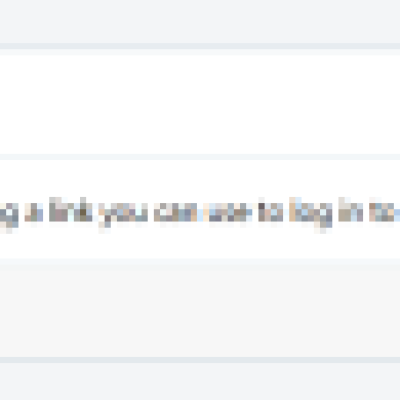Click the cut-off word at the line's end

pos(384,212)
